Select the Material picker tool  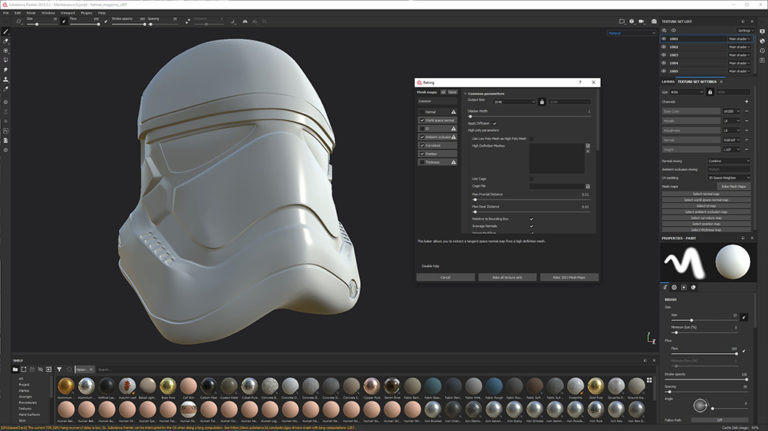5,89
